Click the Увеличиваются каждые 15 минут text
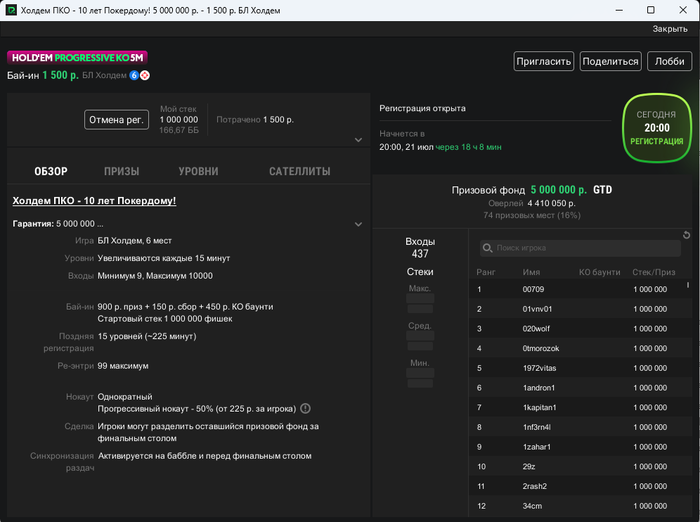This screenshot has width=700, height=522. 164,258
